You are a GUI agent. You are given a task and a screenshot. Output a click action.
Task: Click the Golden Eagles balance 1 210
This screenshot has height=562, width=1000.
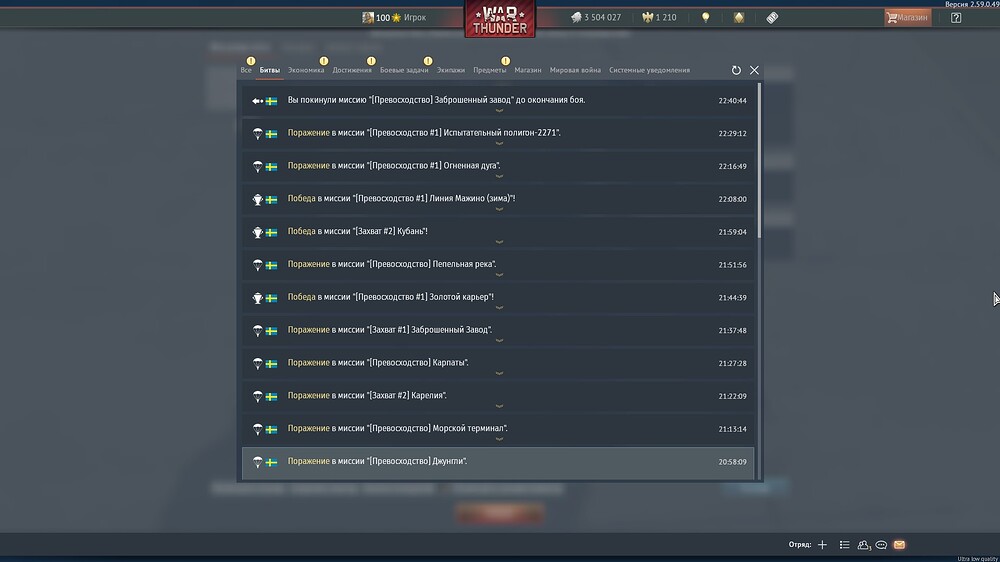[659, 17]
